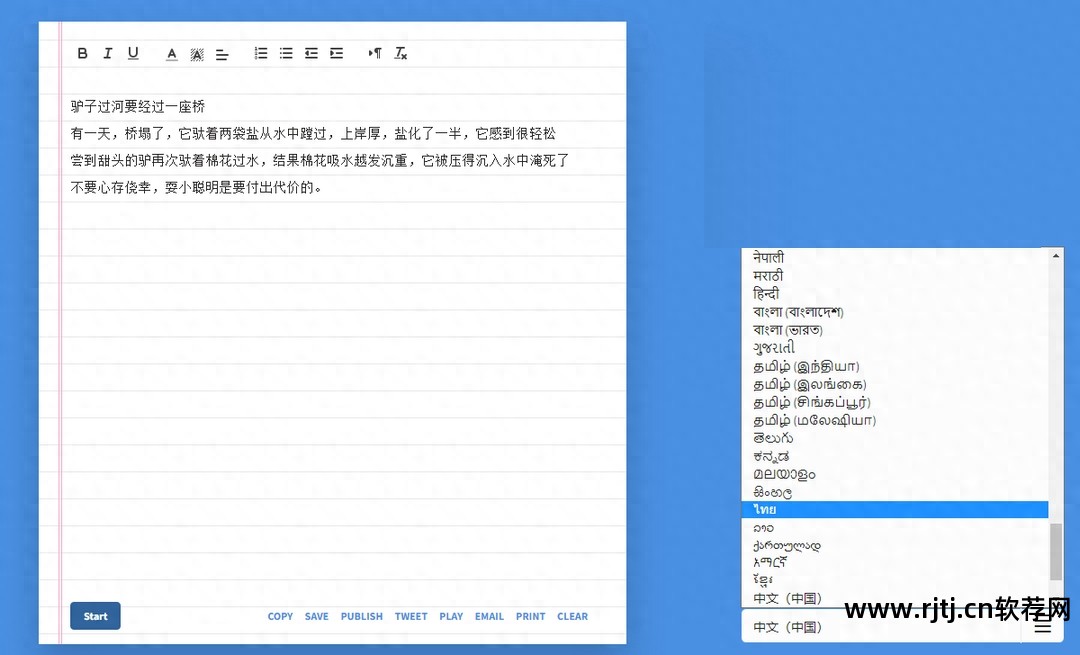The height and width of the screenshot is (655, 1080).
Task: Open the text alignment option
Action: 222,53
